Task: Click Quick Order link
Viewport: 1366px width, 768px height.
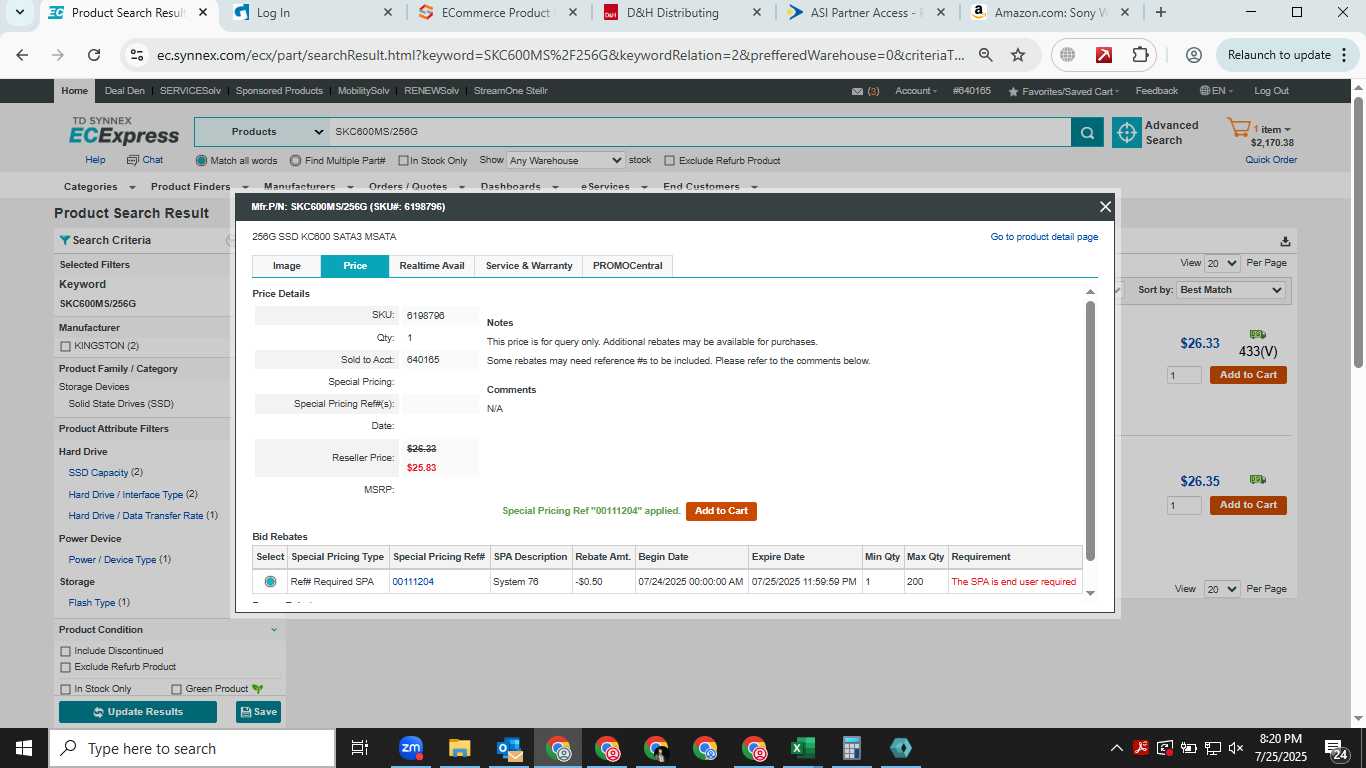Action: (1271, 160)
